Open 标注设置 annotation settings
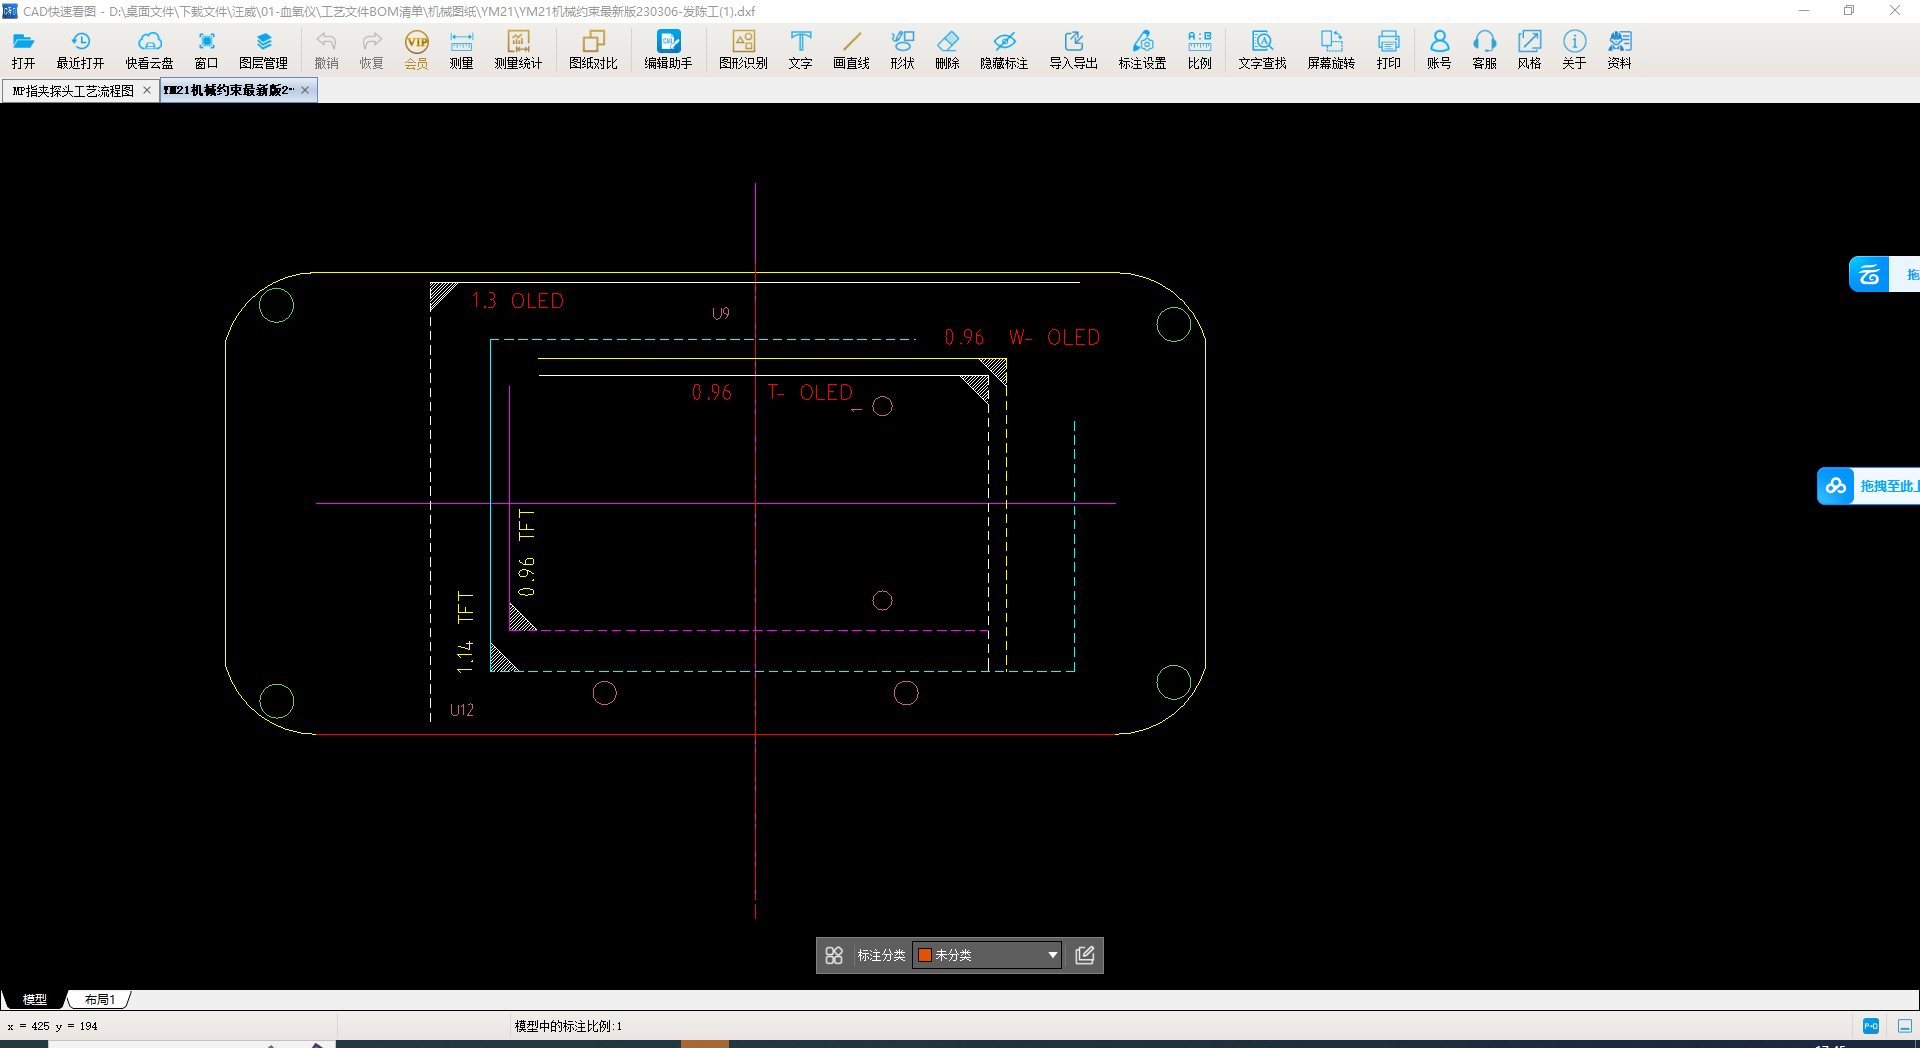The image size is (1920, 1048). [1142, 49]
